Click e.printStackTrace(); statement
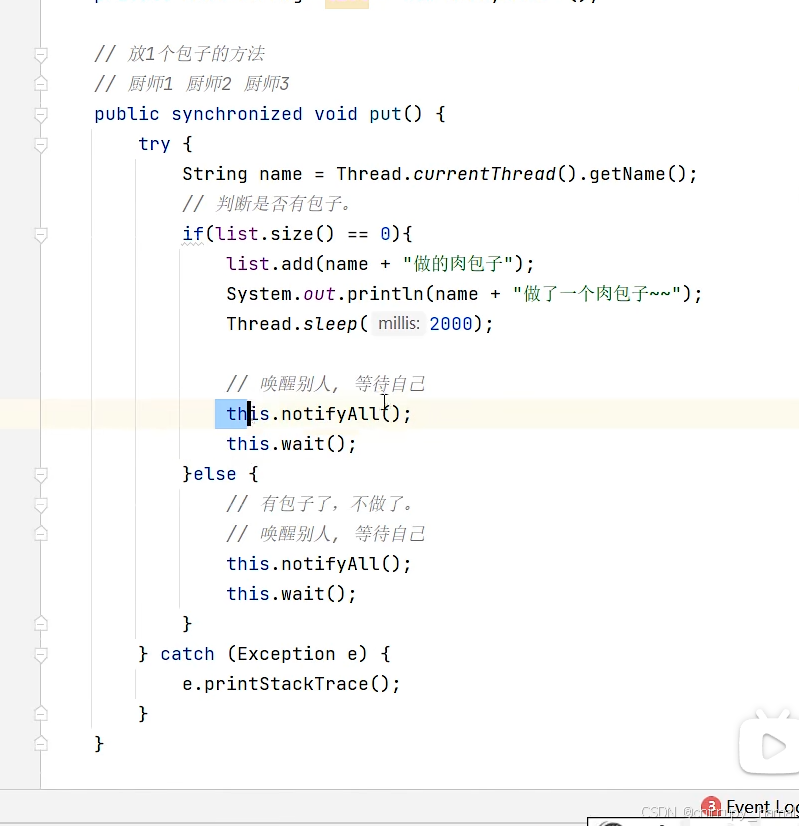 click(291, 684)
